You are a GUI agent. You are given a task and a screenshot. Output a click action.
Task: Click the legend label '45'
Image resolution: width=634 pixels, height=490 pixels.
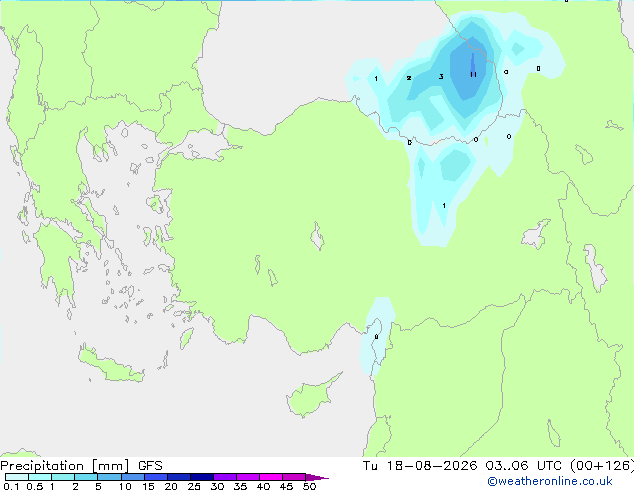(x=286, y=486)
